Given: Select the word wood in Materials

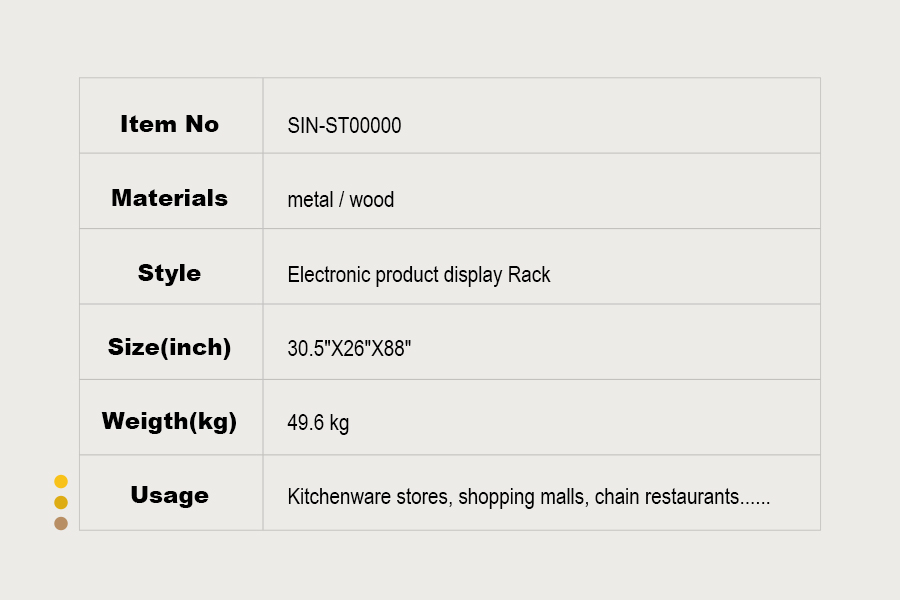Looking at the screenshot, I should [x=372, y=200].
